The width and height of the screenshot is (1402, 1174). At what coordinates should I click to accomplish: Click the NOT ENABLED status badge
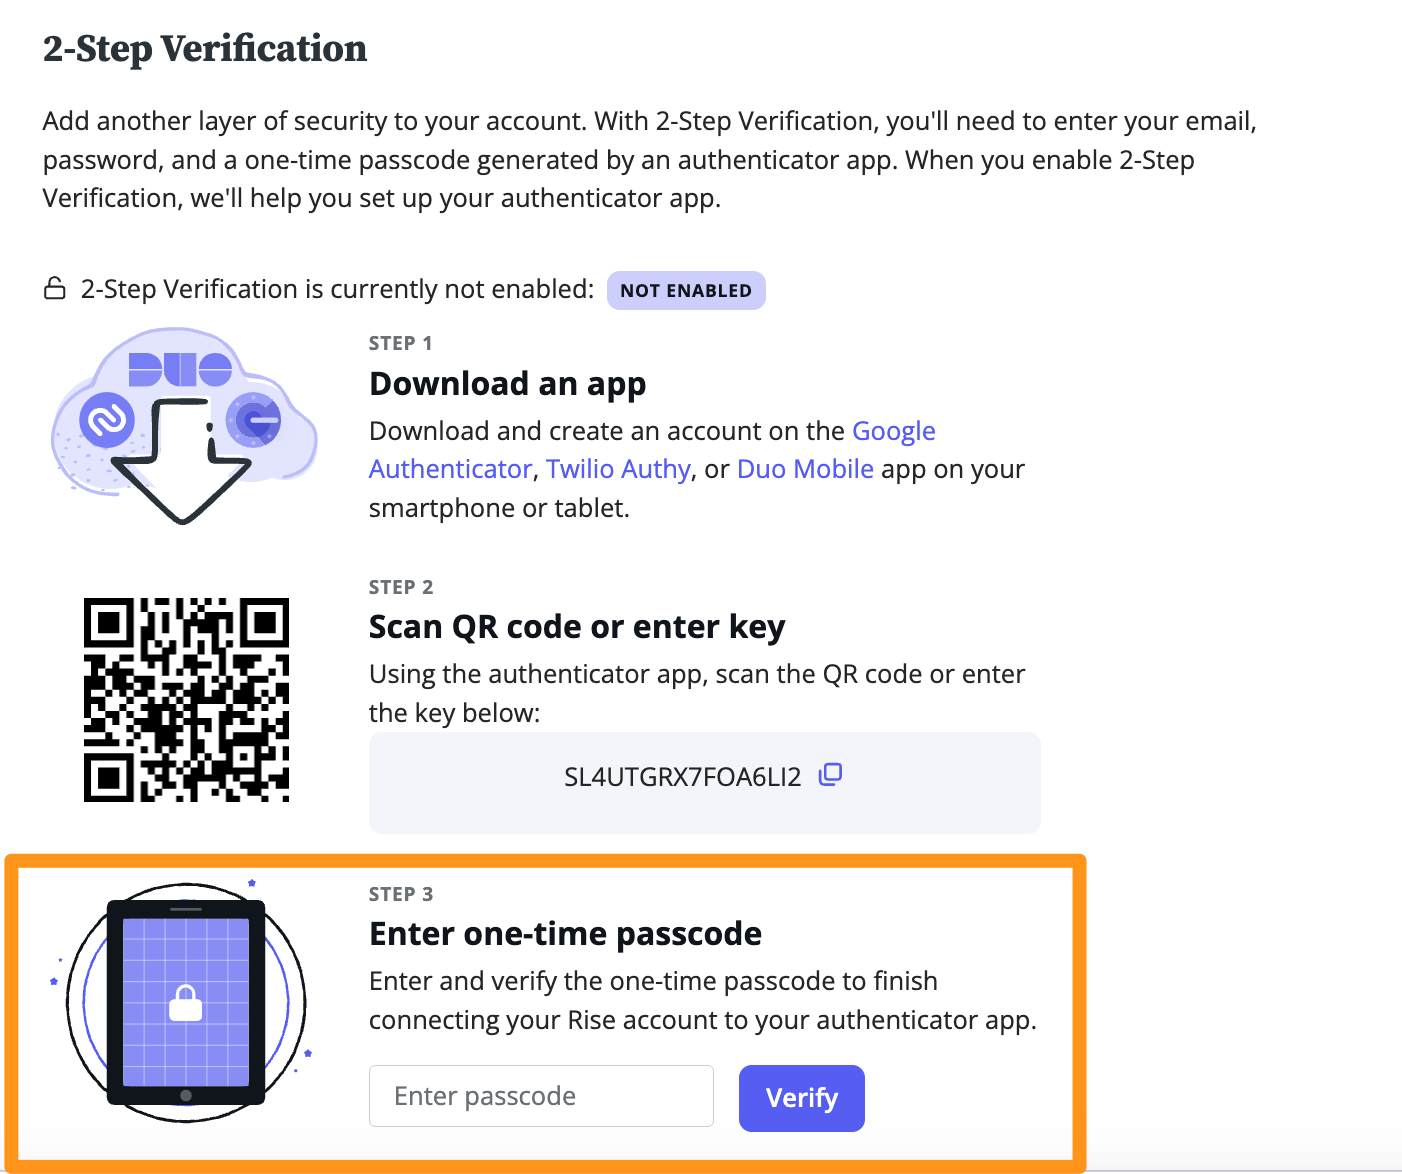686,290
